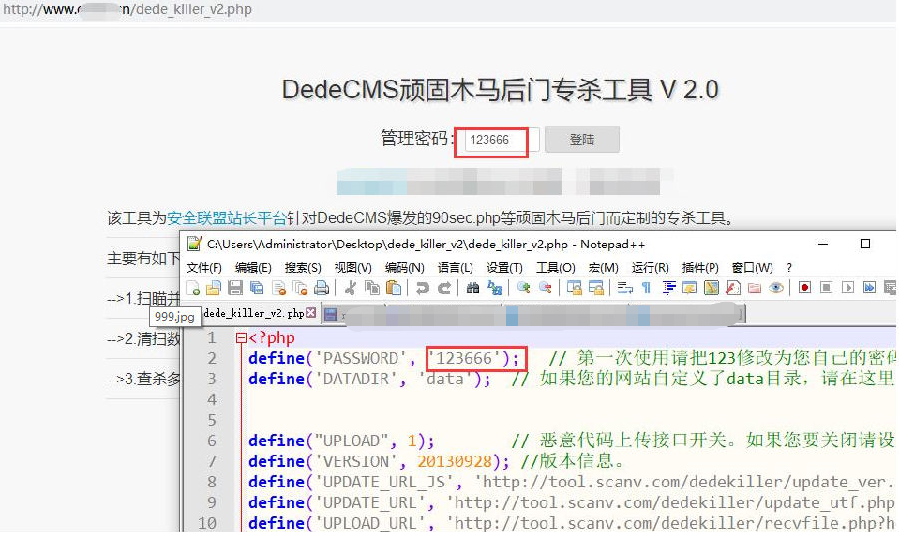Open the 窗口(W) menu
This screenshot has width=899, height=560.
pos(752,268)
